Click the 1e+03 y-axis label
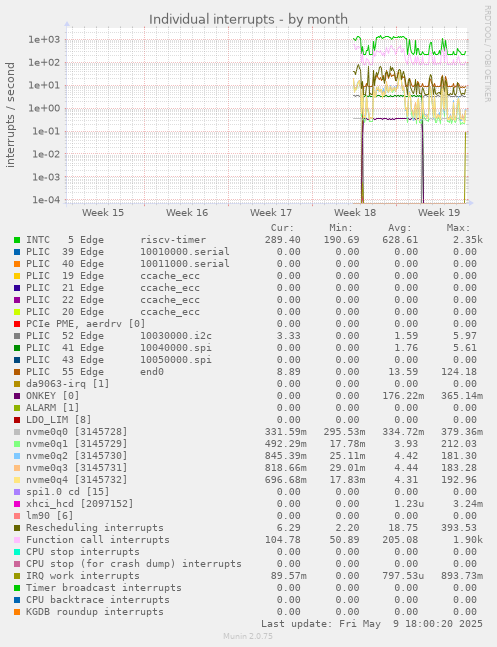 44,40
